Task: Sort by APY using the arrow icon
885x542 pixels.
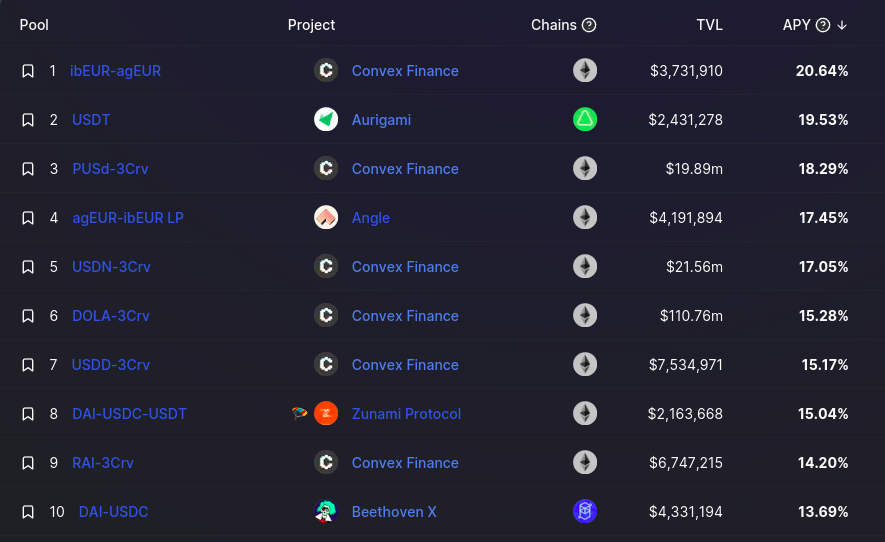Action: pyautogui.click(x=842, y=25)
